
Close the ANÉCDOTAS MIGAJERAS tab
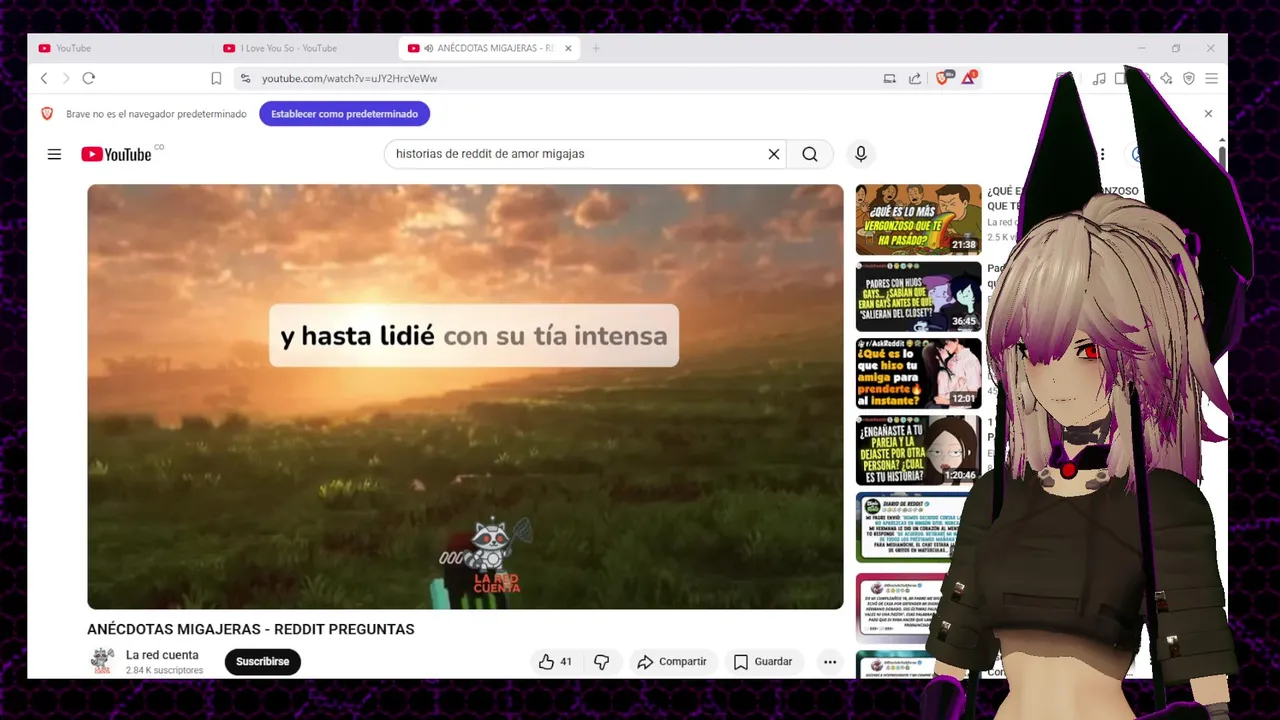[568, 48]
